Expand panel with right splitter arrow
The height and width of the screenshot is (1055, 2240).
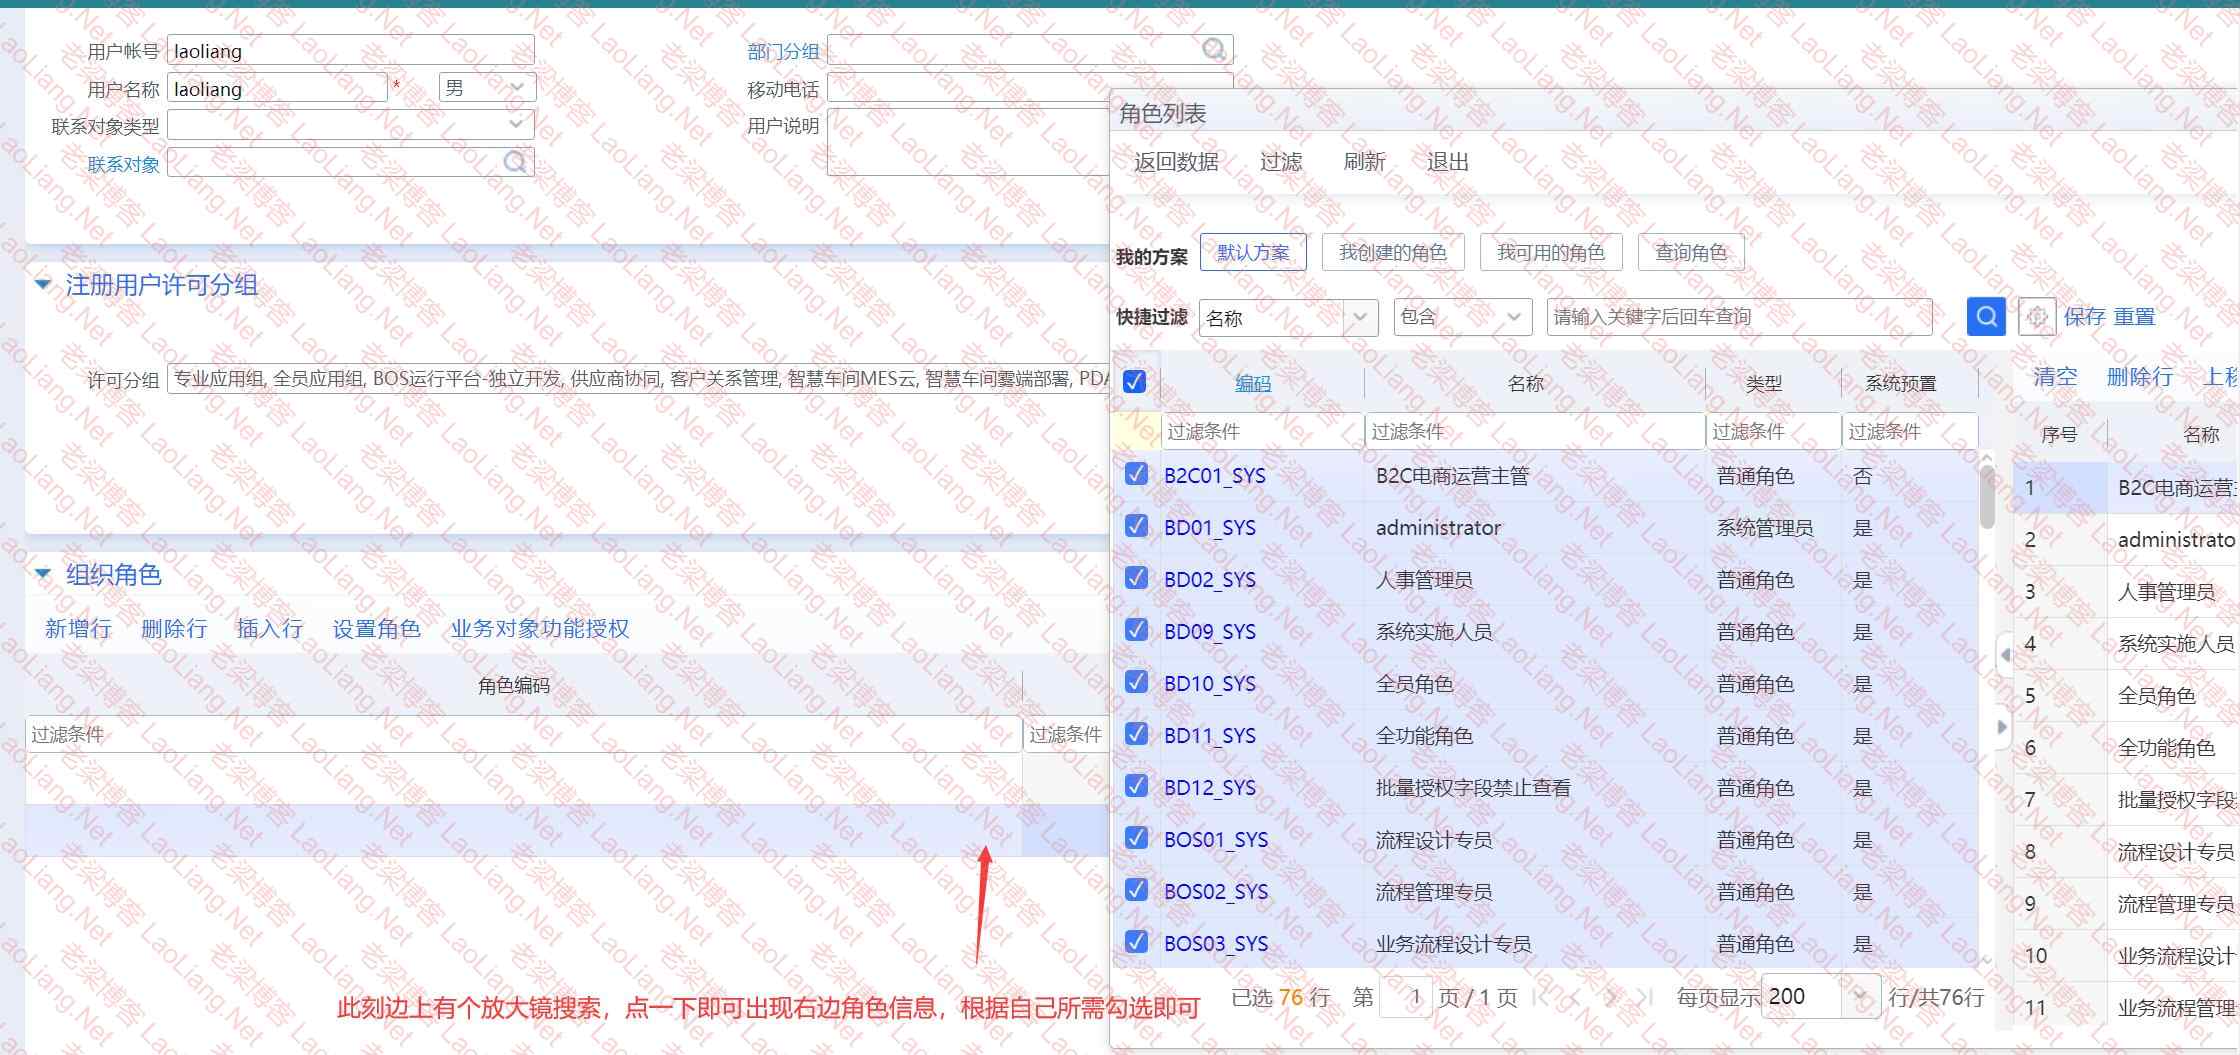click(x=2002, y=727)
